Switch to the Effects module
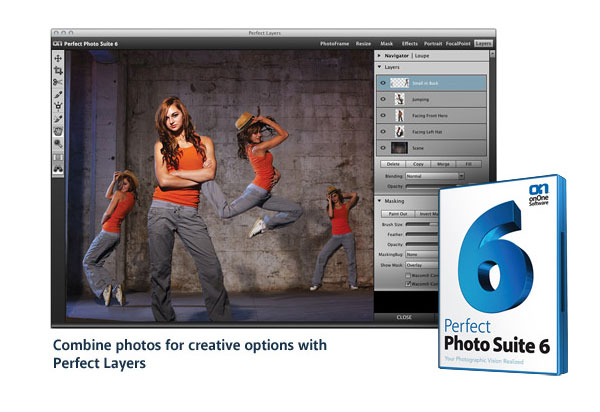This screenshot has width=600, height=412. pos(410,44)
